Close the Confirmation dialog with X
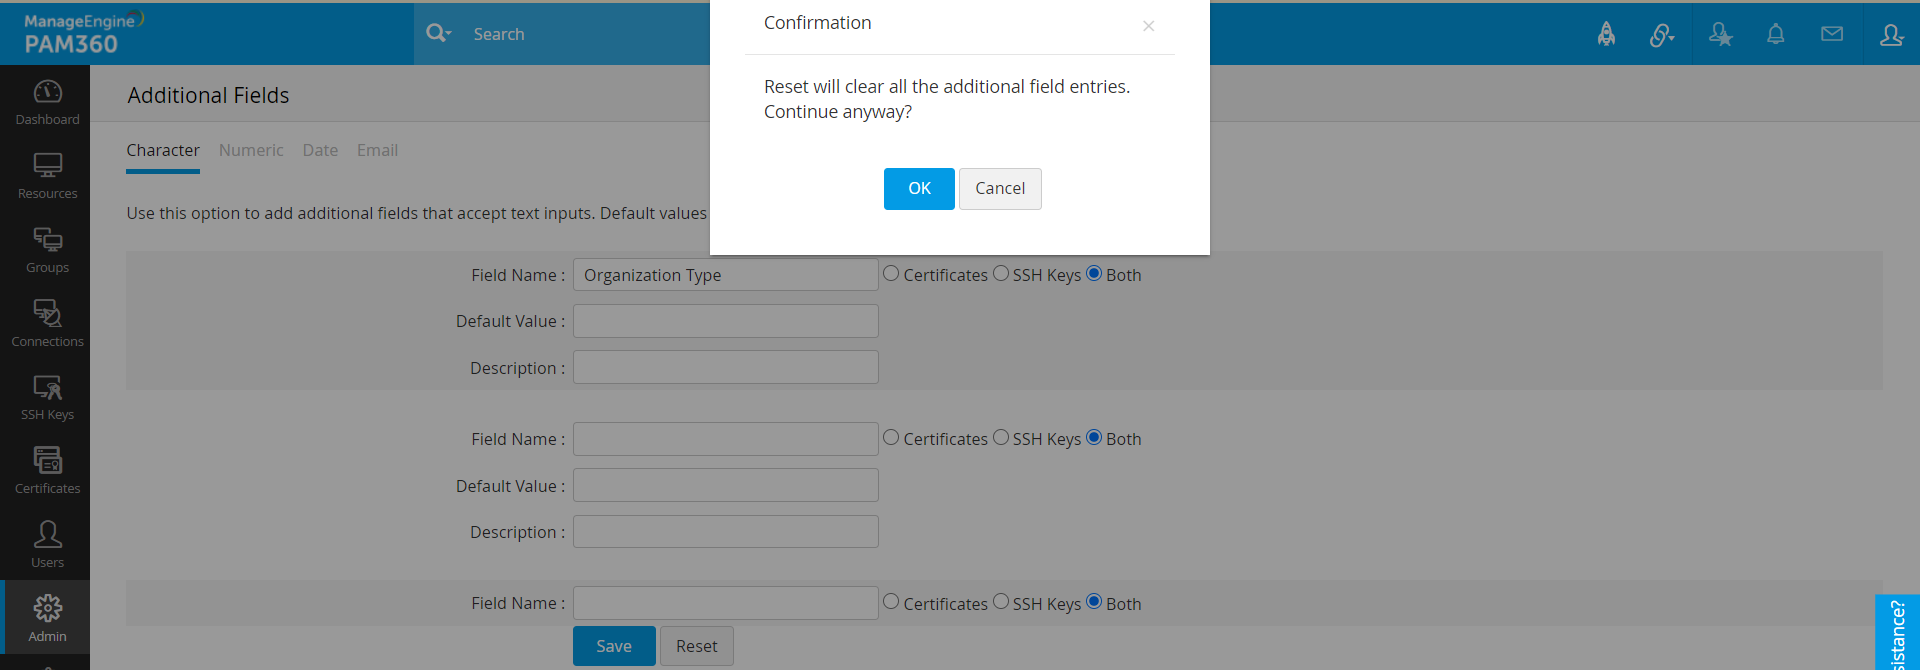 [x=1148, y=26]
